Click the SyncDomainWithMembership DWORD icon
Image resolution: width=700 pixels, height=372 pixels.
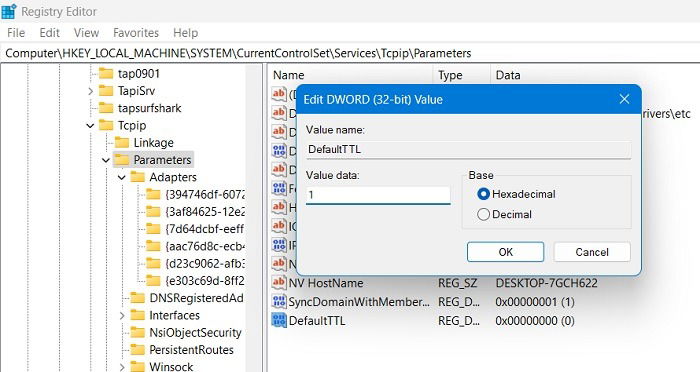click(279, 302)
